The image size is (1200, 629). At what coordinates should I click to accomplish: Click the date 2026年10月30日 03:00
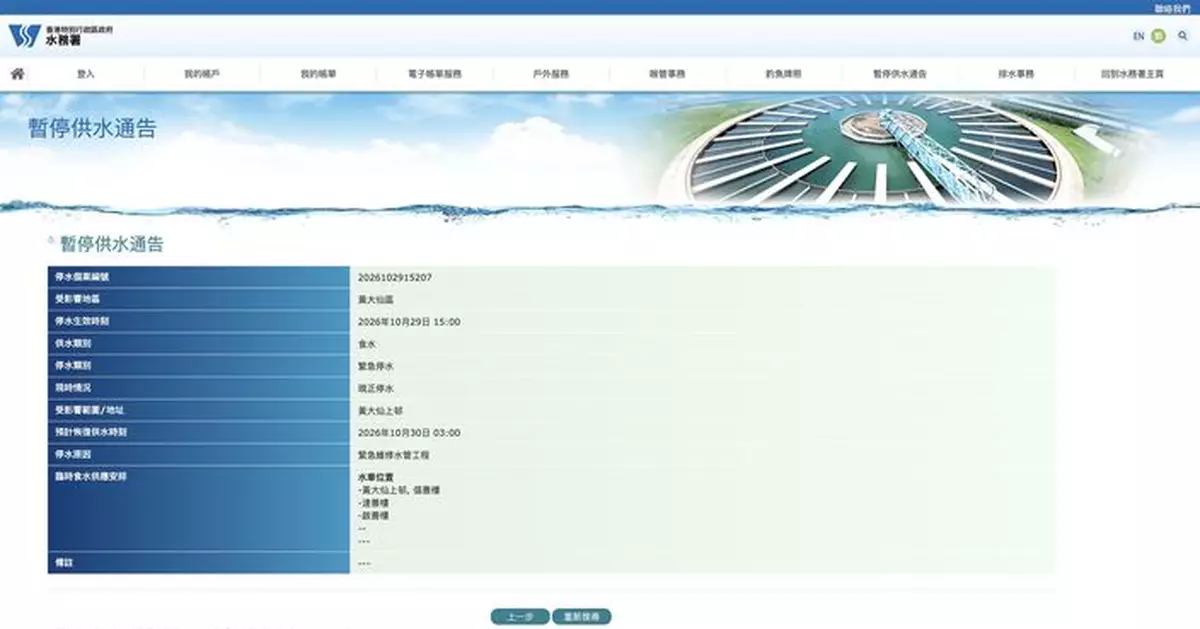click(409, 433)
